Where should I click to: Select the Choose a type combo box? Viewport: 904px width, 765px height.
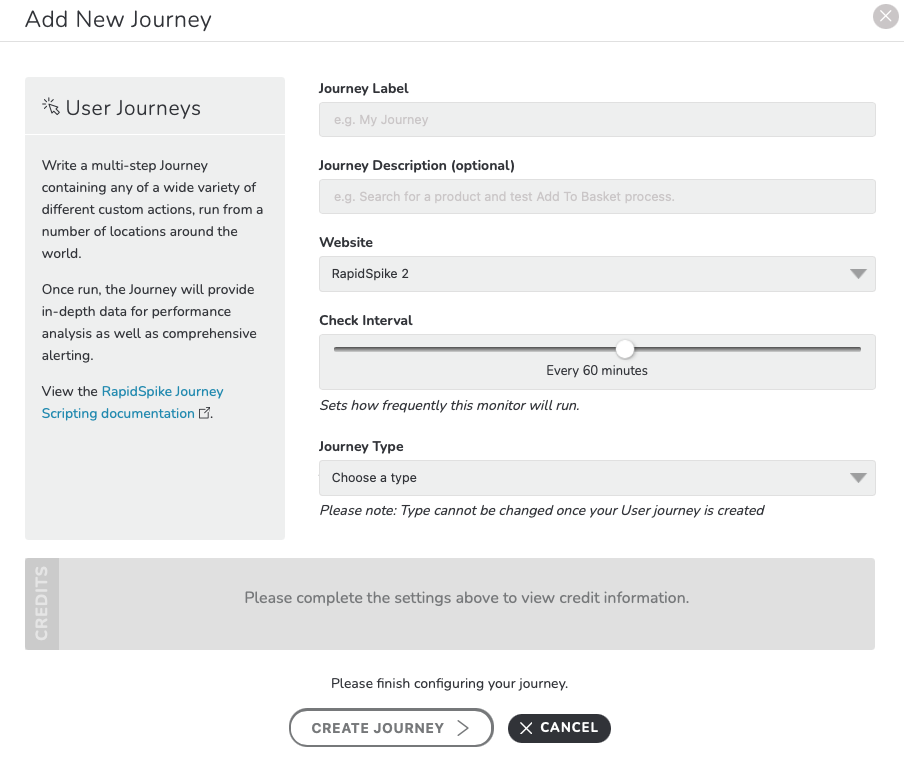click(x=597, y=478)
